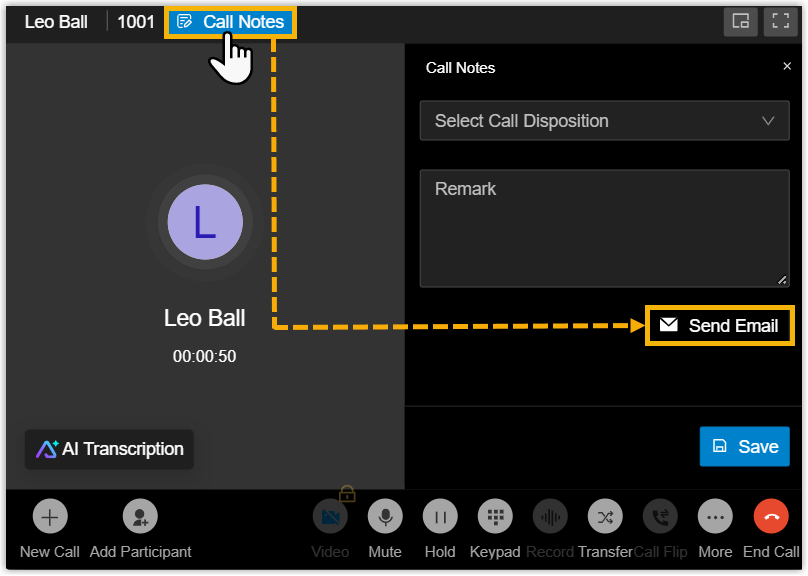This screenshot has width=808, height=576.
Task: Open AI Transcription
Action: tap(110, 449)
